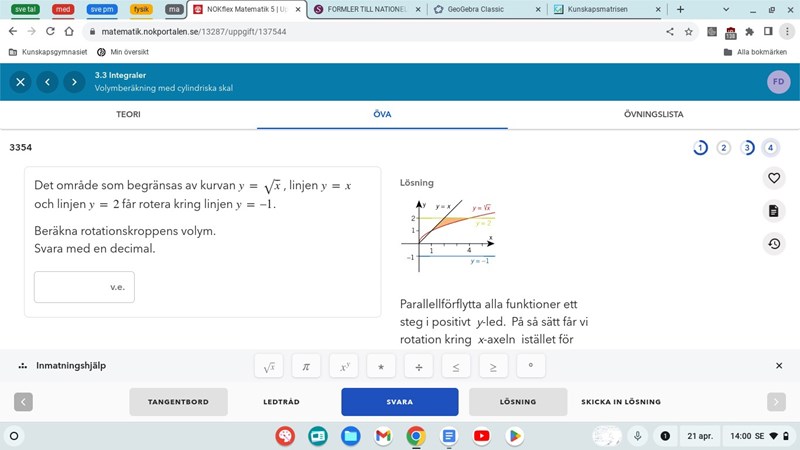This screenshot has width=800, height=450.
Task: Open the answer history clock icon
Action: coord(773,244)
